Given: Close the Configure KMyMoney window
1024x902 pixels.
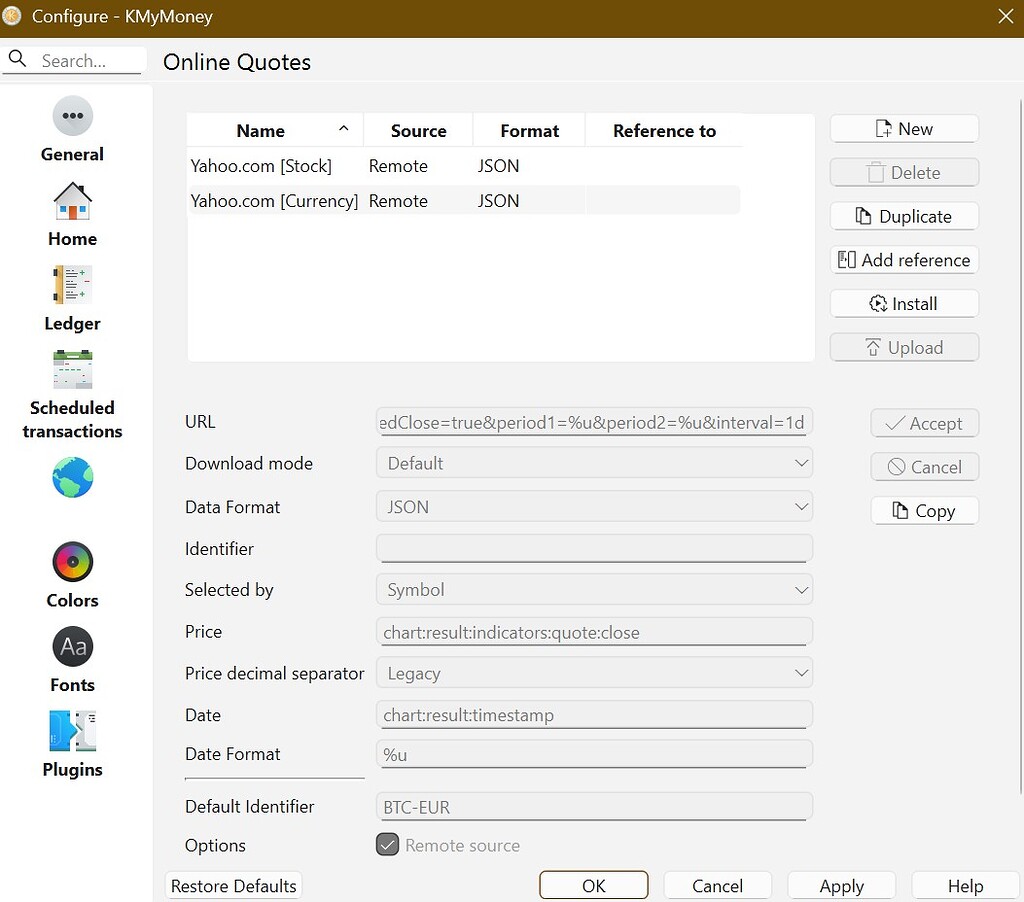Looking at the screenshot, I should point(1005,16).
